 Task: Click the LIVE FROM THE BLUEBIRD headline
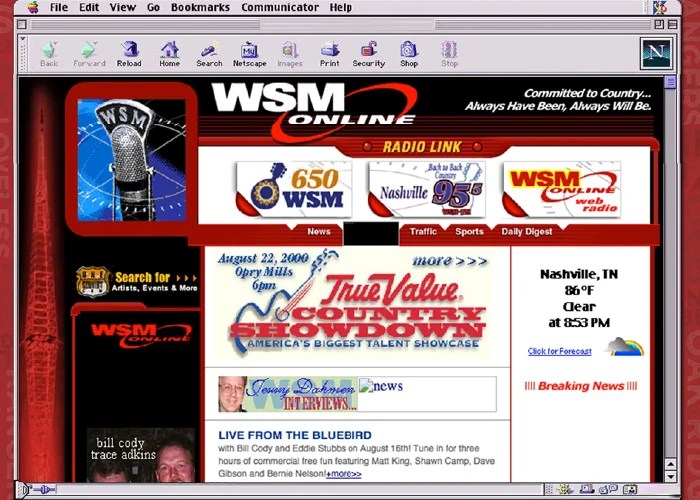click(x=295, y=435)
